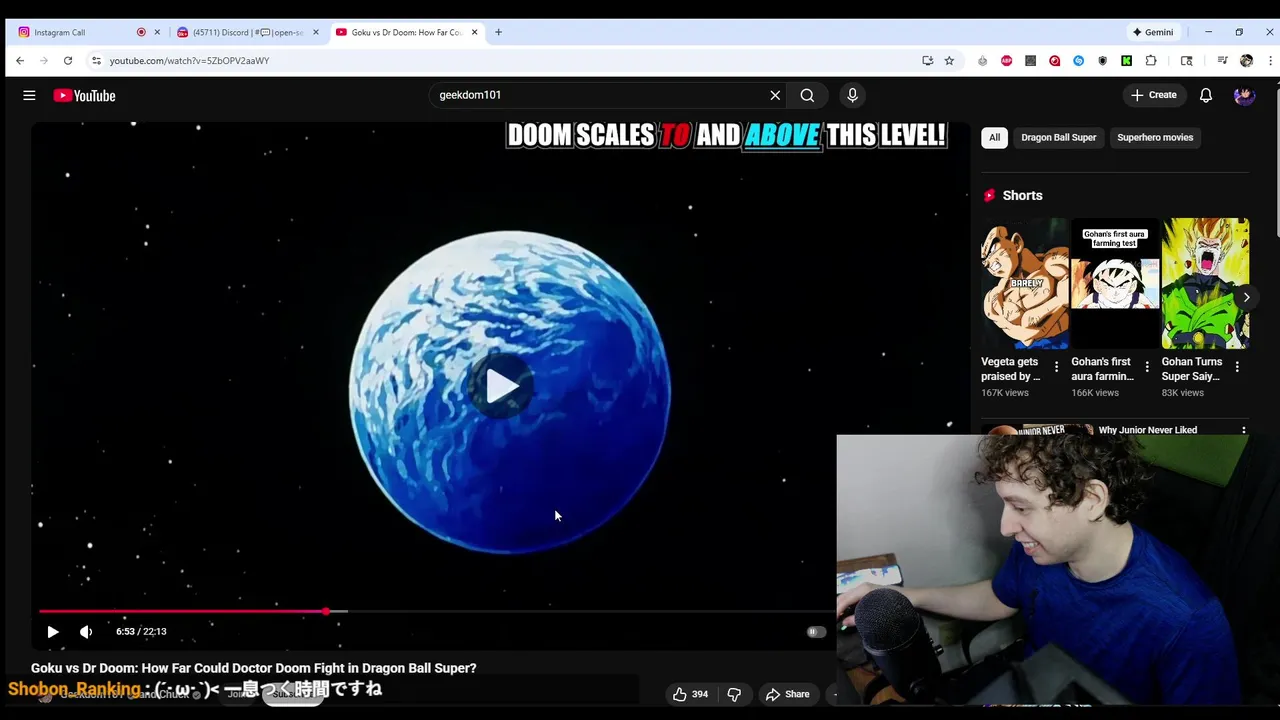The image size is (1280, 720).
Task: Open the YouTube hamburger guide menu
Action: pyautogui.click(x=29, y=95)
